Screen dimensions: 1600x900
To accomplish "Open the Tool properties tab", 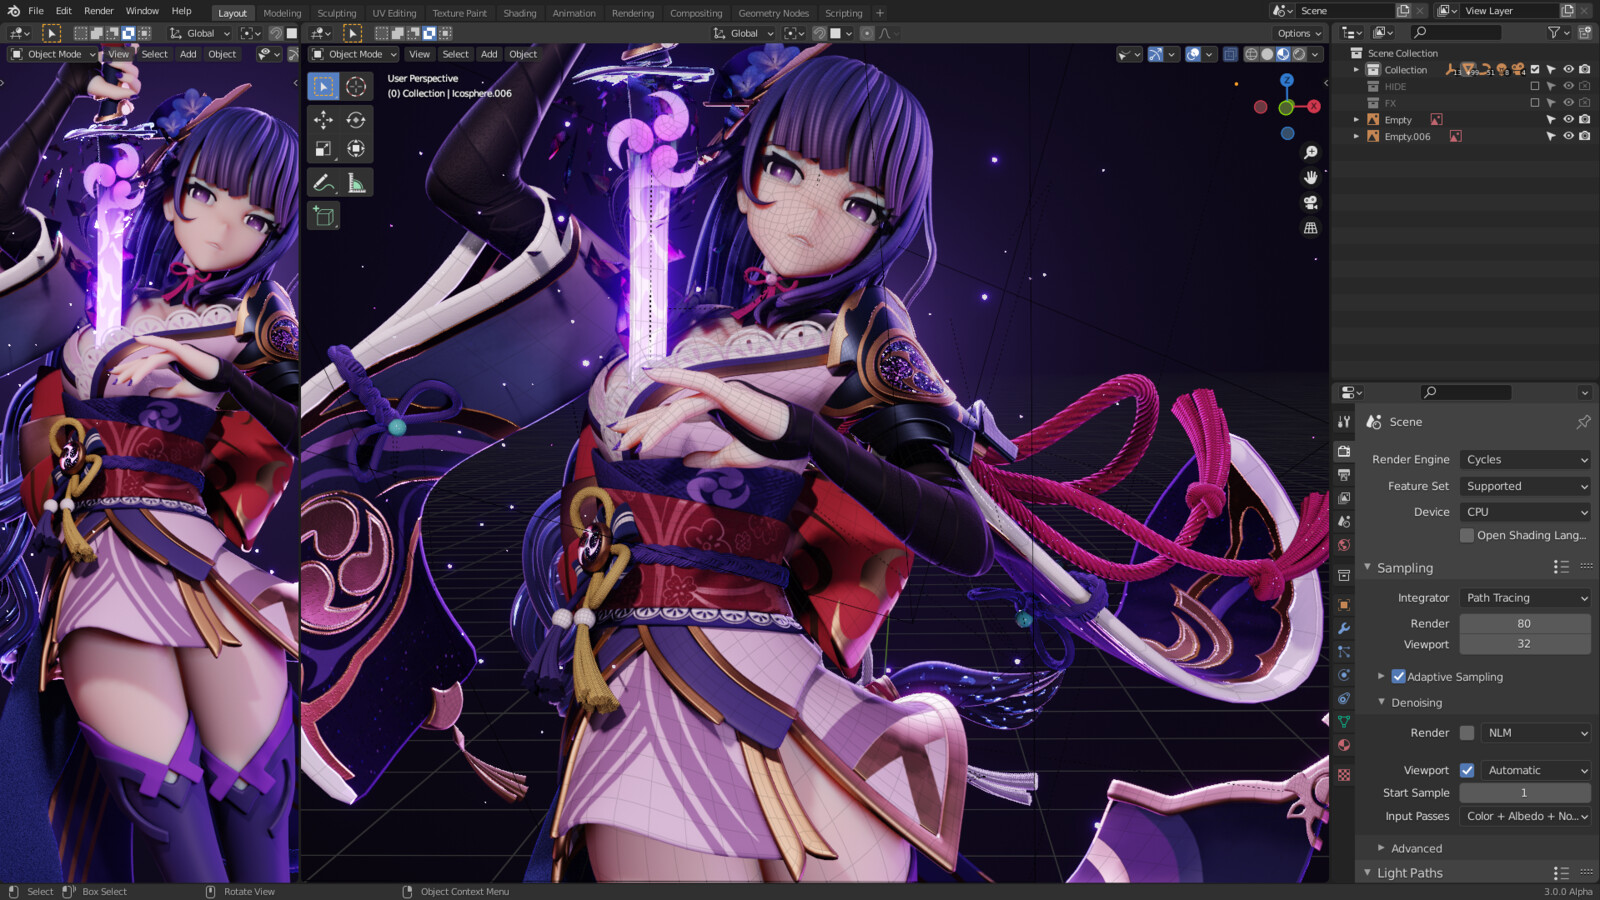I will [1344, 422].
